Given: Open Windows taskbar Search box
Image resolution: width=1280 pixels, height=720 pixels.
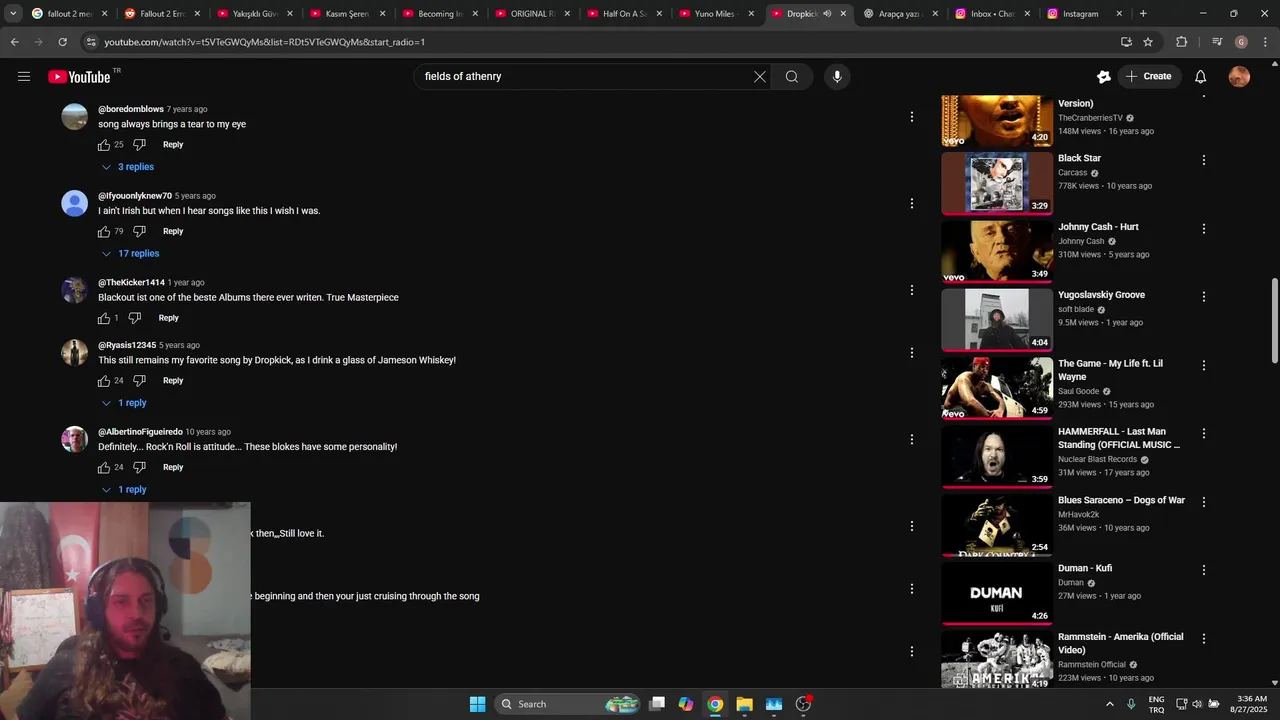Looking at the screenshot, I should (567, 704).
